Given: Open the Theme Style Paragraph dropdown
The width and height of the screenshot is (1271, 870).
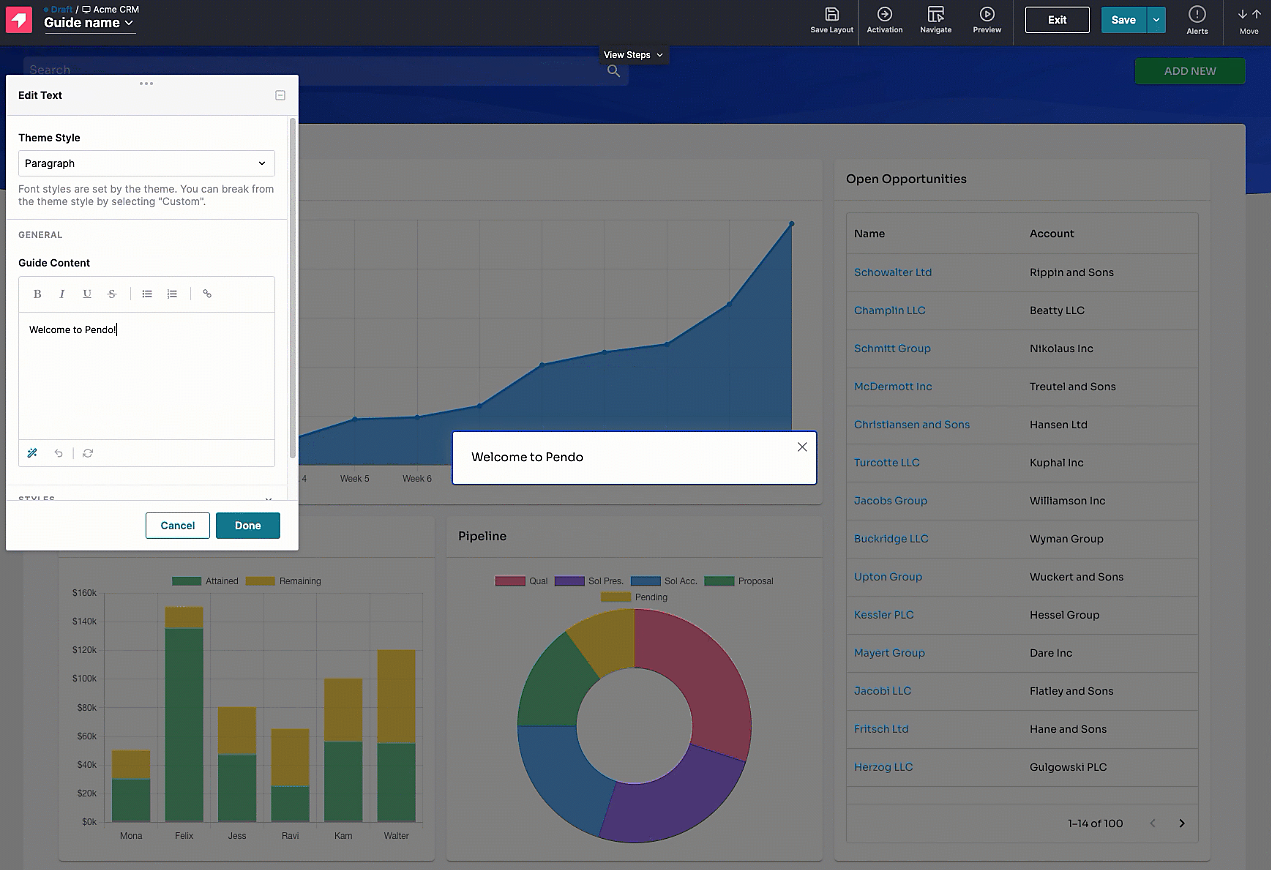Looking at the screenshot, I should coord(146,163).
